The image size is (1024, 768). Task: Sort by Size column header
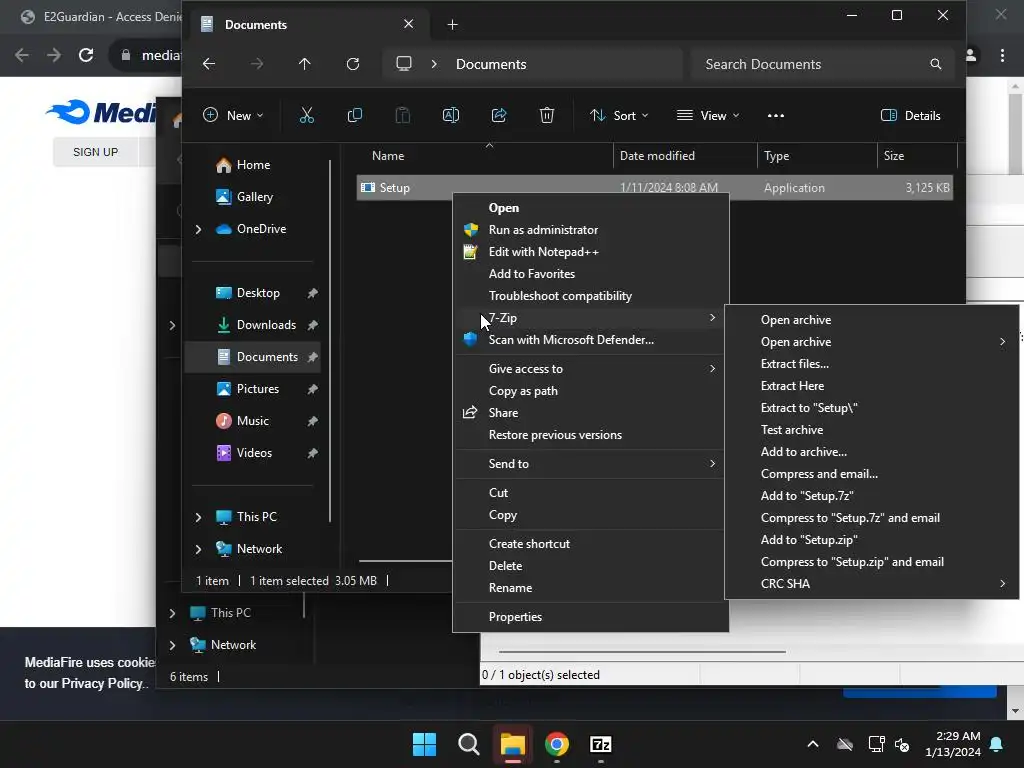(x=916, y=156)
